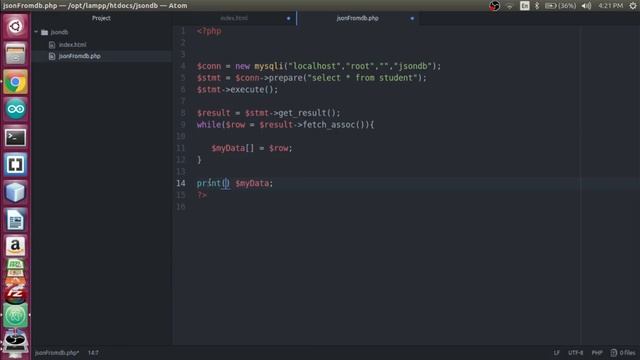Click line number 9 in gutter
The height and width of the screenshot is (360, 640).
pyautogui.click(x=183, y=125)
